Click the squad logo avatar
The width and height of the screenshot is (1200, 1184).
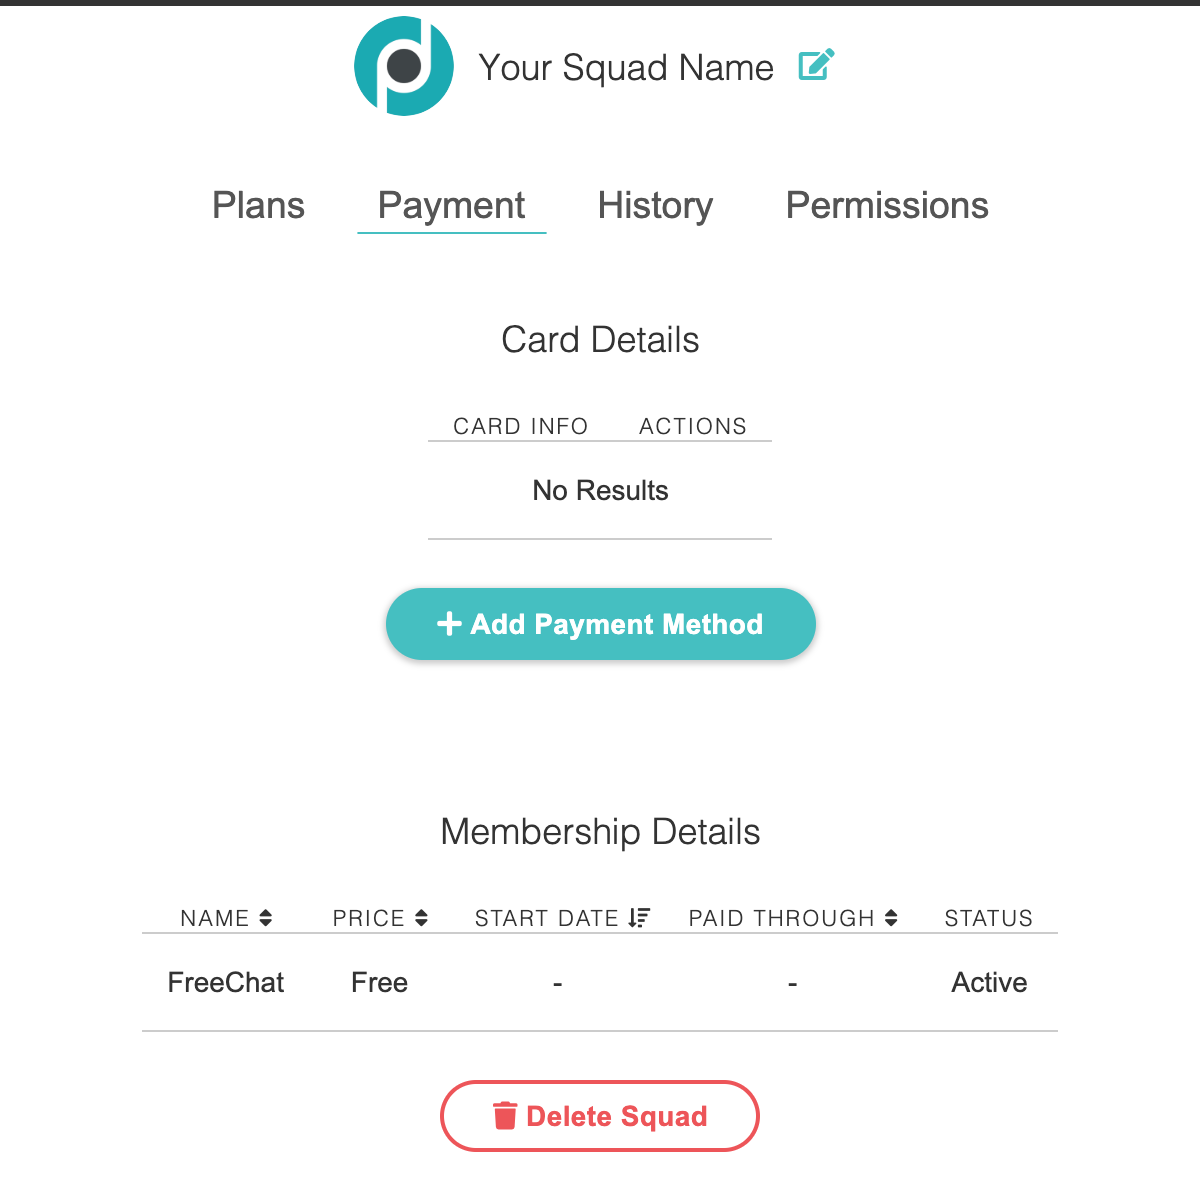coord(404,66)
